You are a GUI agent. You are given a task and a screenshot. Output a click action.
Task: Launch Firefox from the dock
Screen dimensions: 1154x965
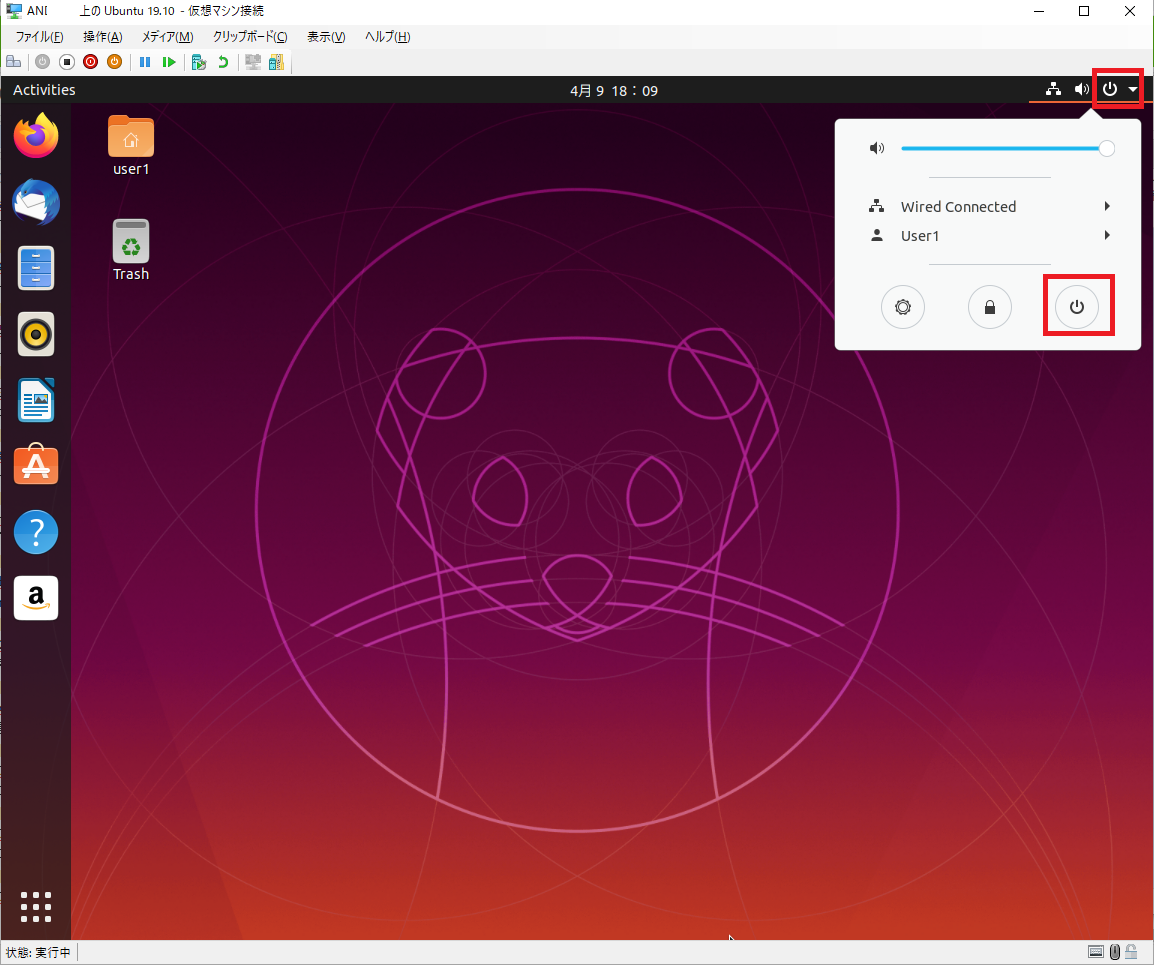tap(36, 135)
